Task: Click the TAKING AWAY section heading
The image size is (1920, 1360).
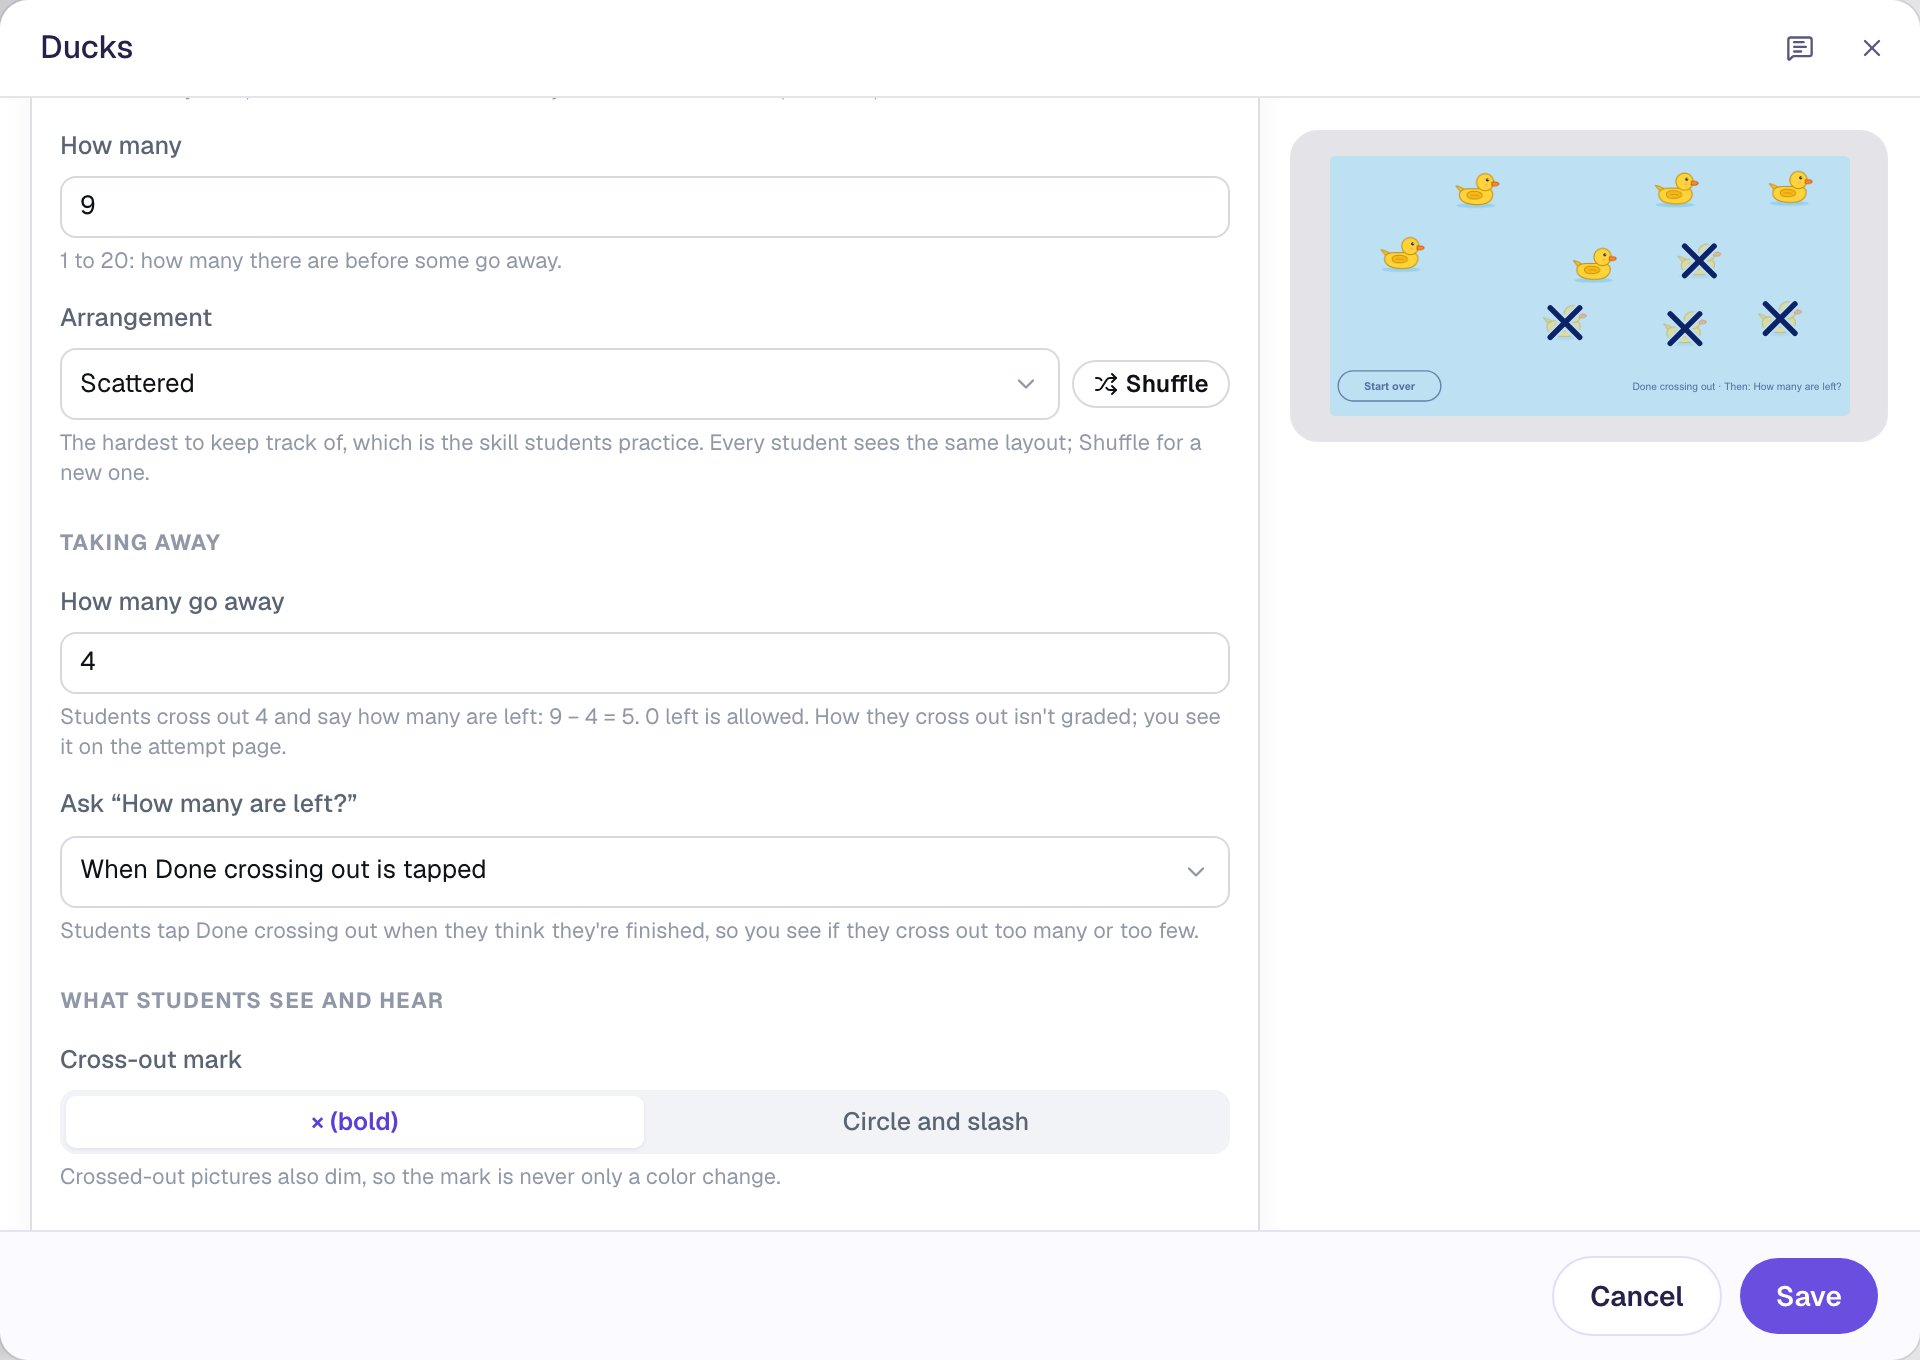Action: tap(140, 542)
